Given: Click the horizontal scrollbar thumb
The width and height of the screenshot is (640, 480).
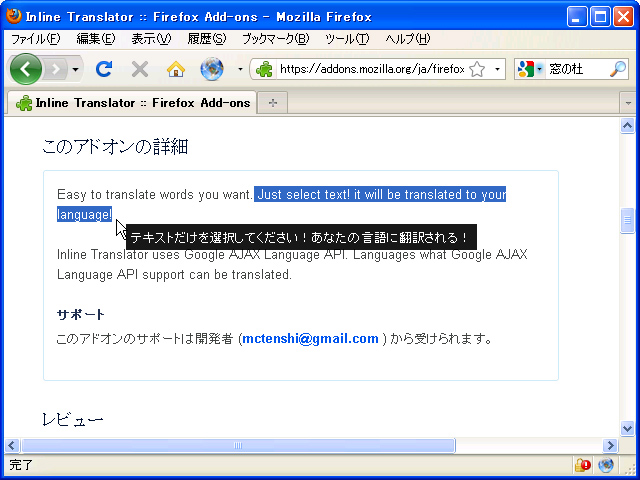Looking at the screenshot, I should coord(238,445).
